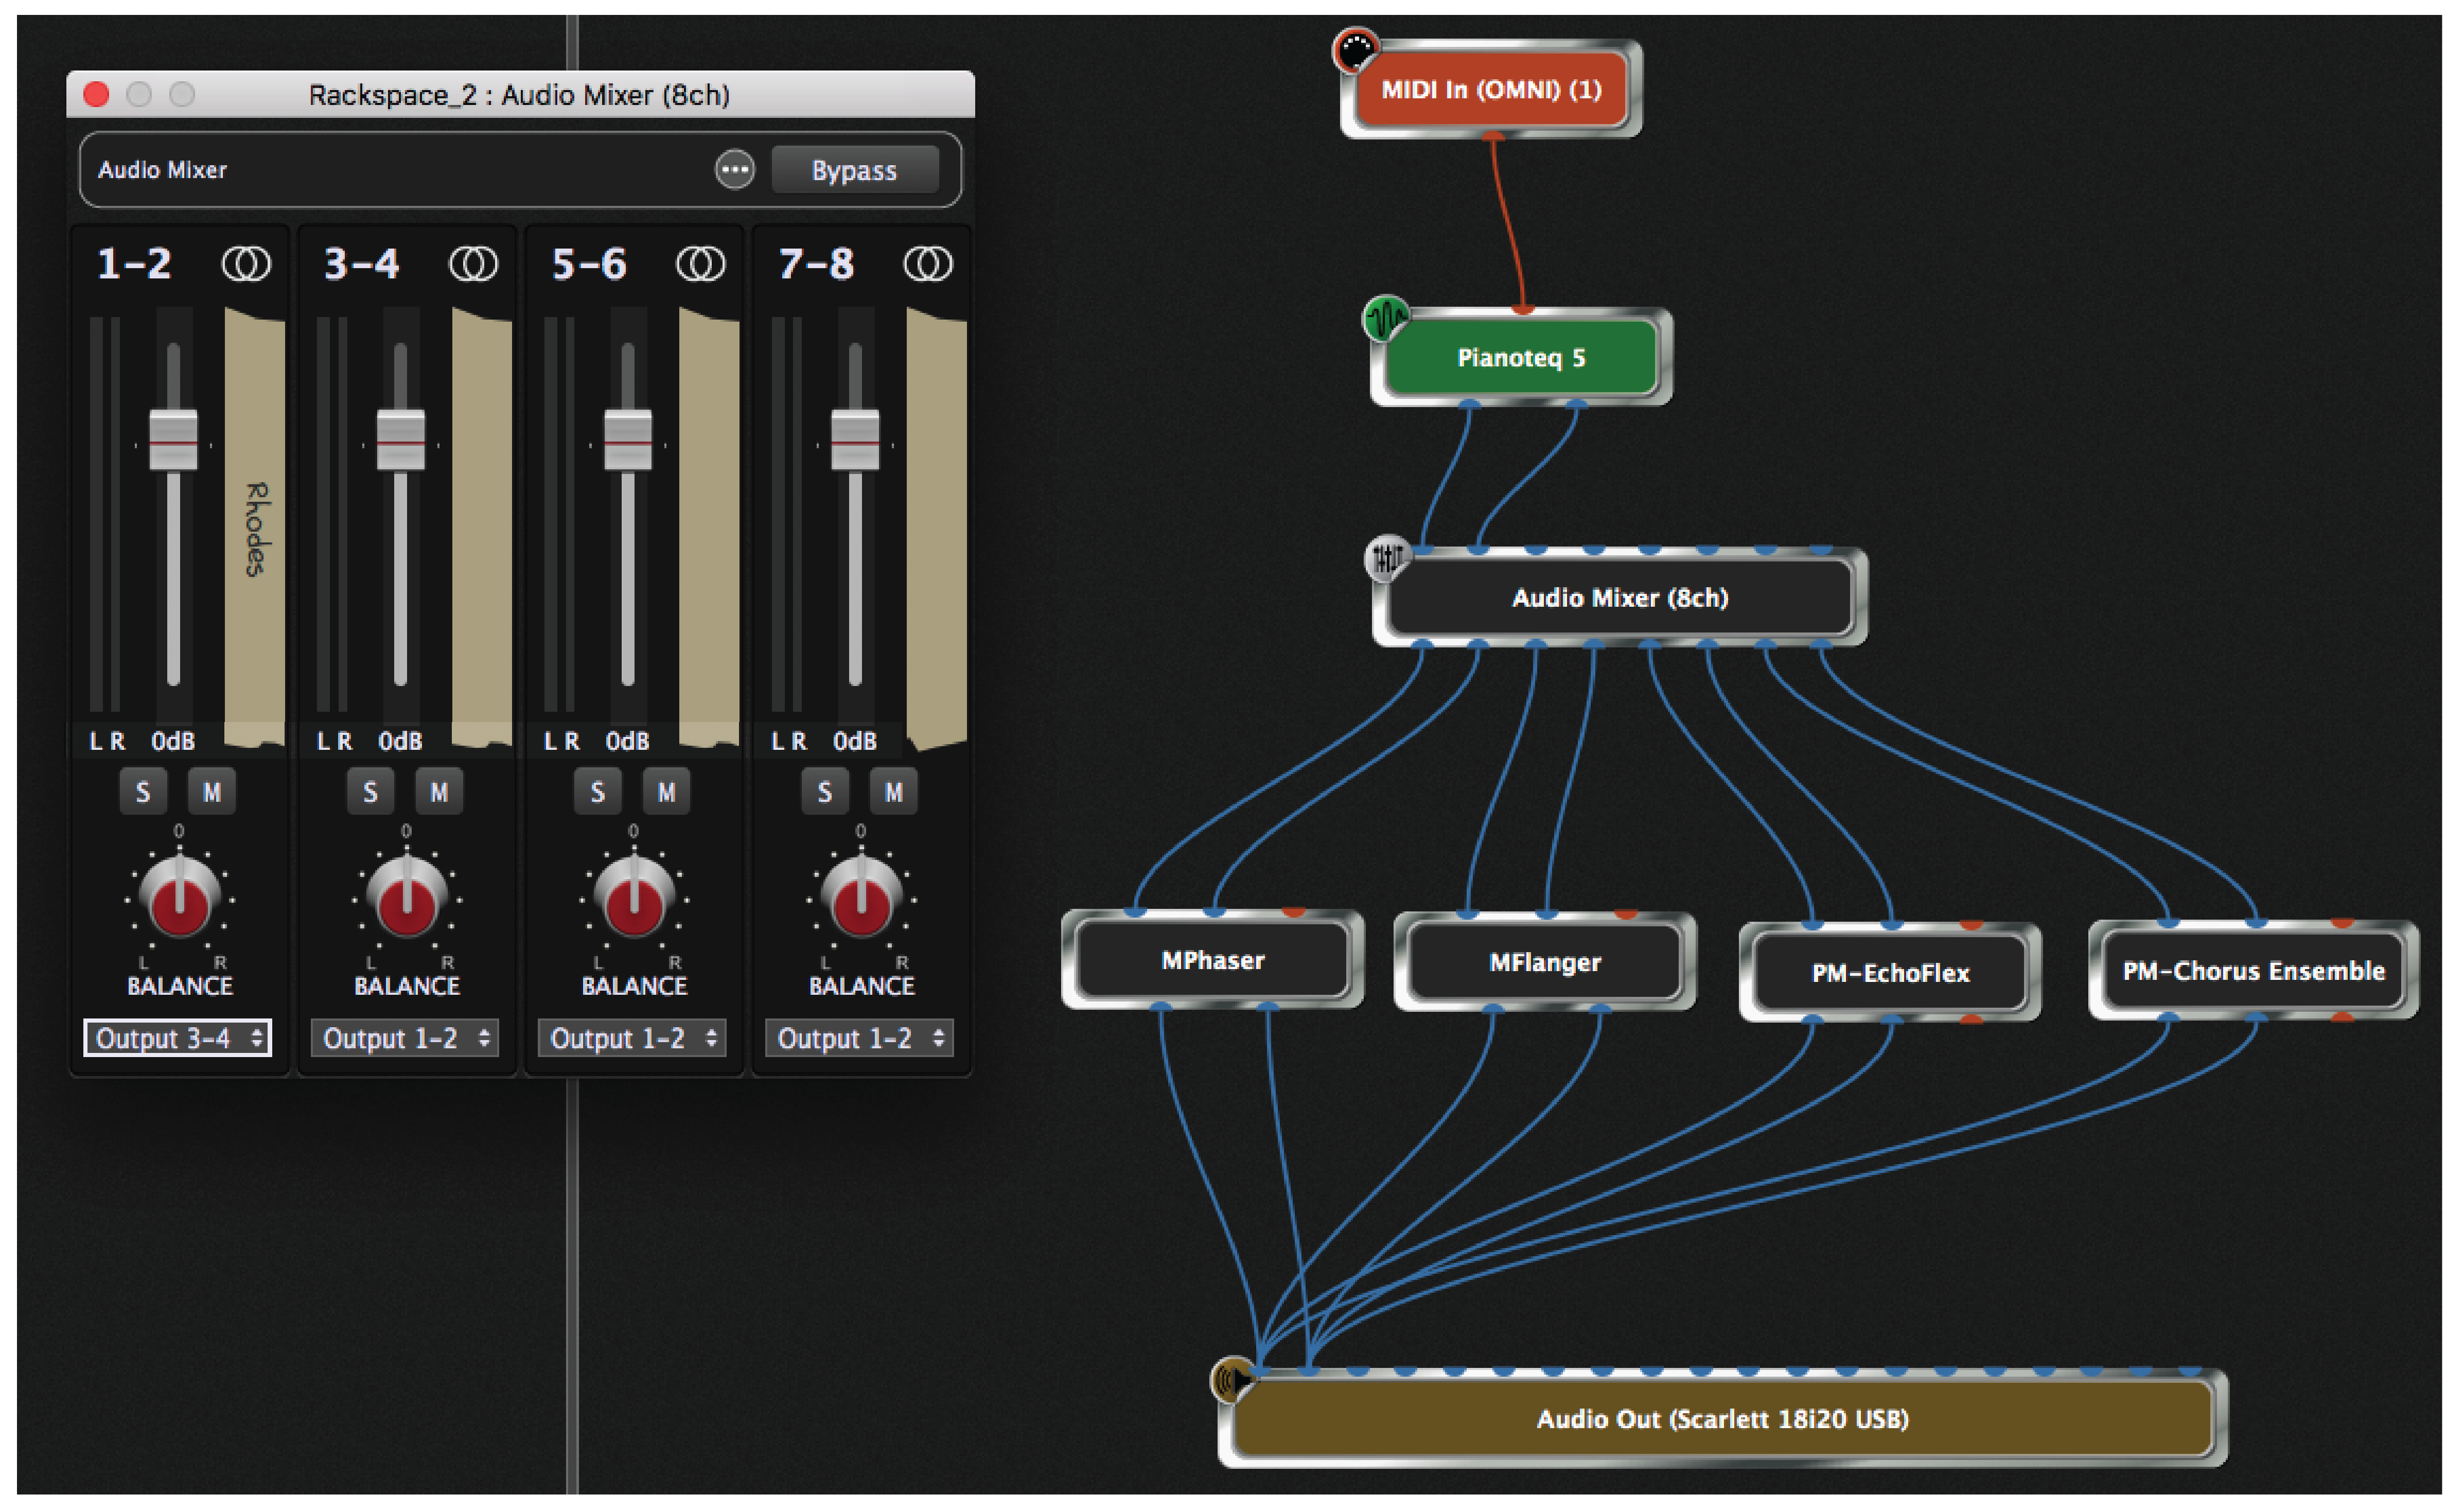Image resolution: width=2464 pixels, height=1512 pixels.
Task: Select the PM-Chorus Ensemble plugin block
Action: point(2254,971)
